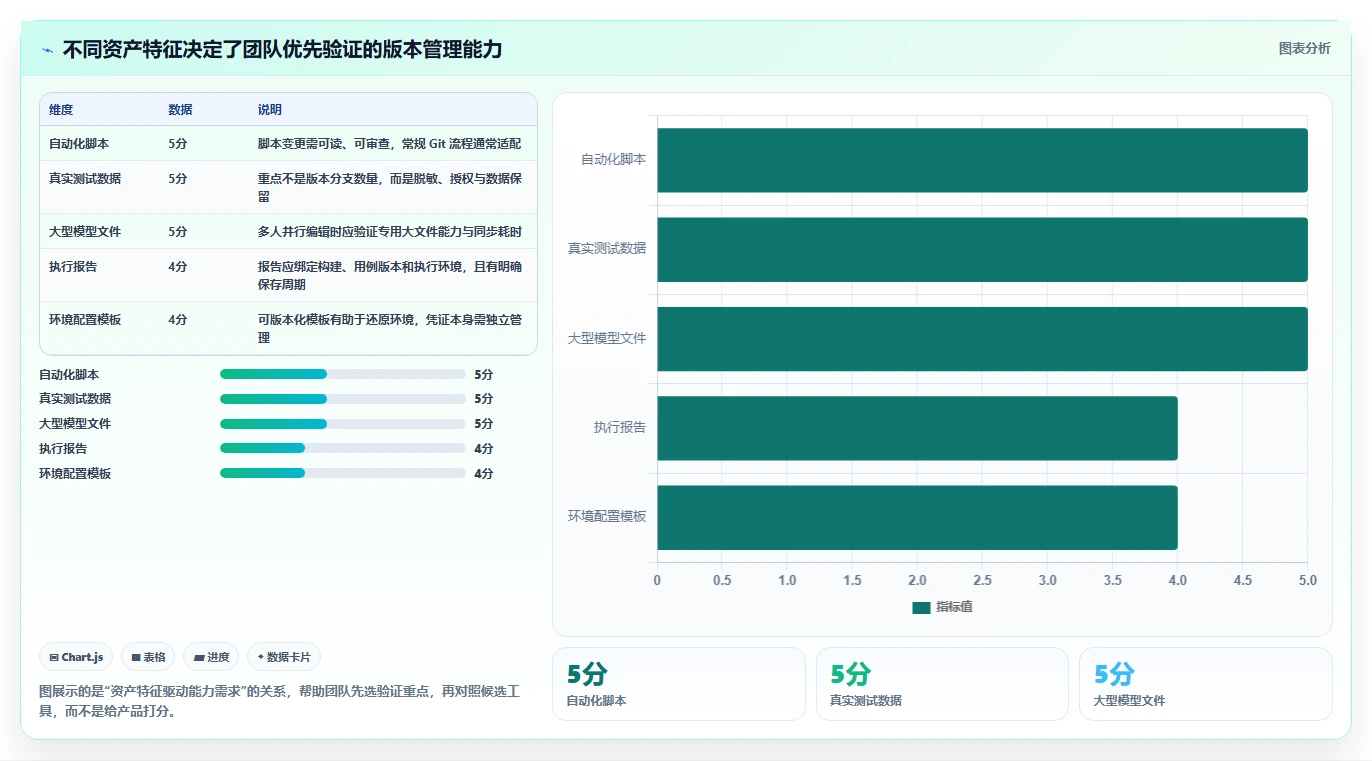Select the 进度 tag

pos(211,657)
